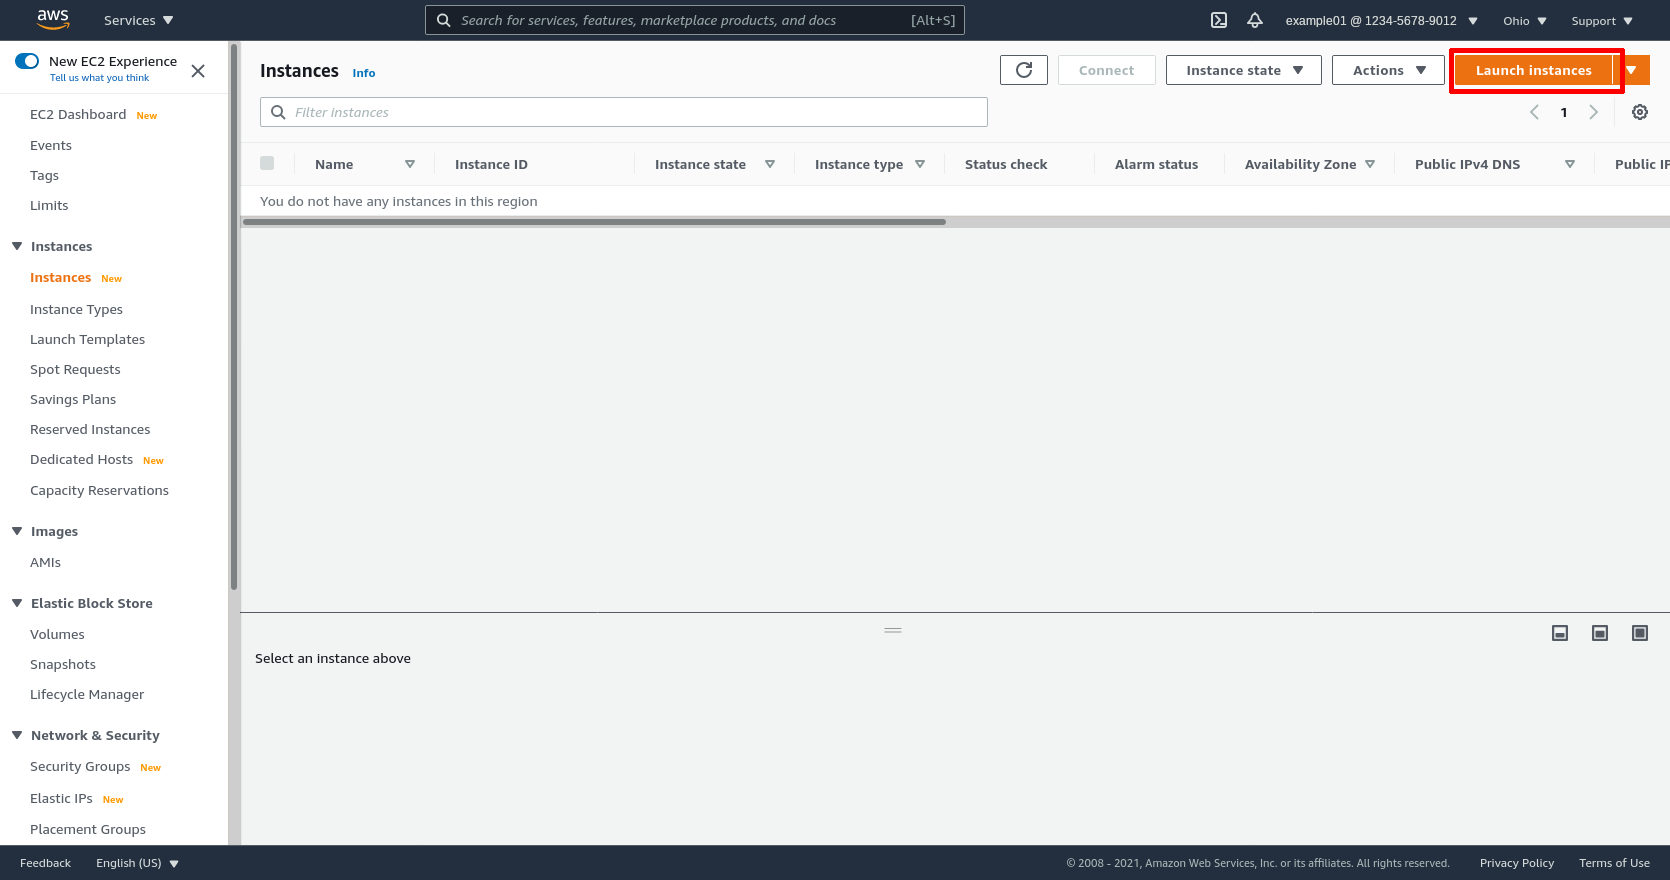
Task: Sort by Name column arrow
Action: point(410,164)
